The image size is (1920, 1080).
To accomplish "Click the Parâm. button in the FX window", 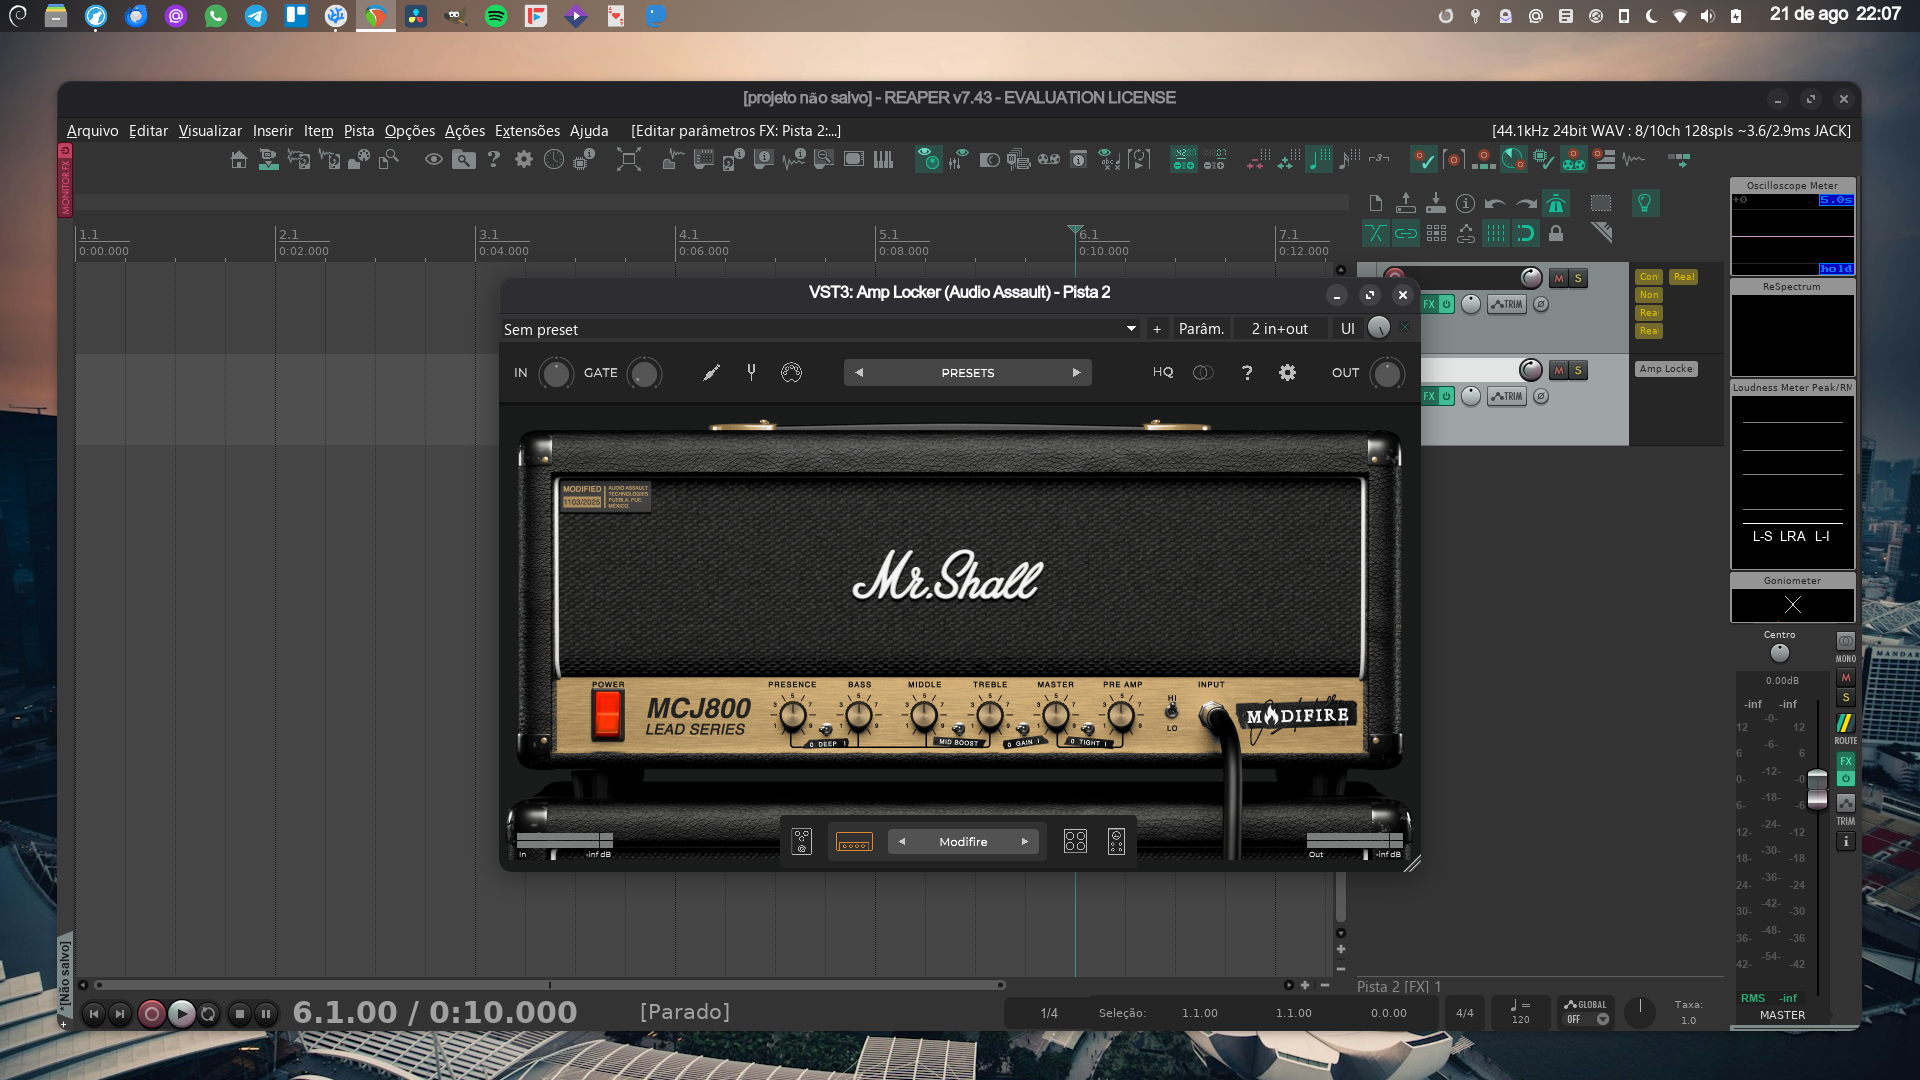I will click(1200, 328).
